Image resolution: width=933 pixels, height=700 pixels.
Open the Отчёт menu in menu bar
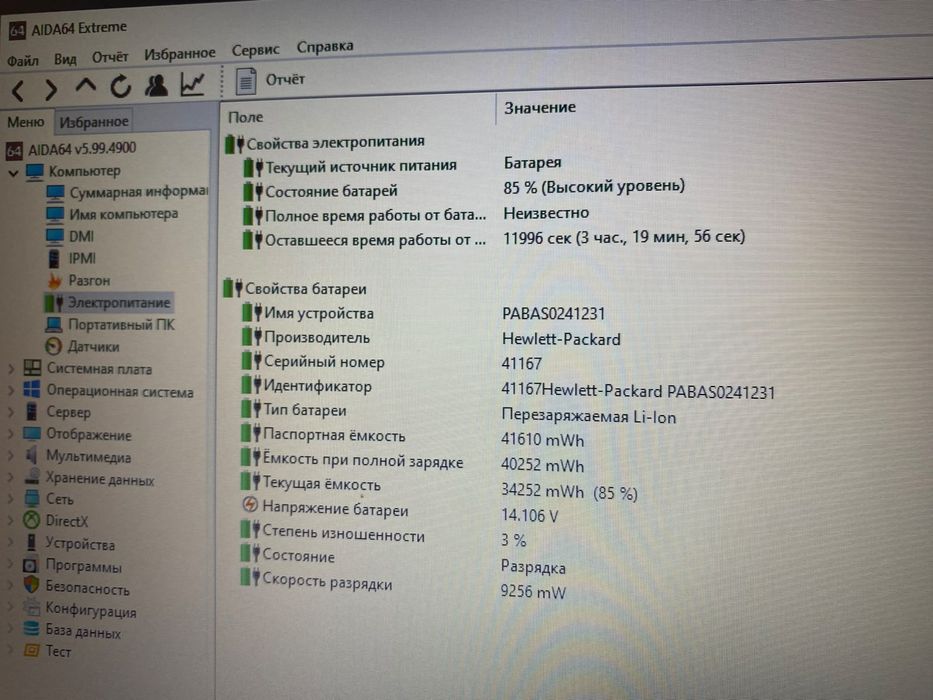click(x=110, y=57)
